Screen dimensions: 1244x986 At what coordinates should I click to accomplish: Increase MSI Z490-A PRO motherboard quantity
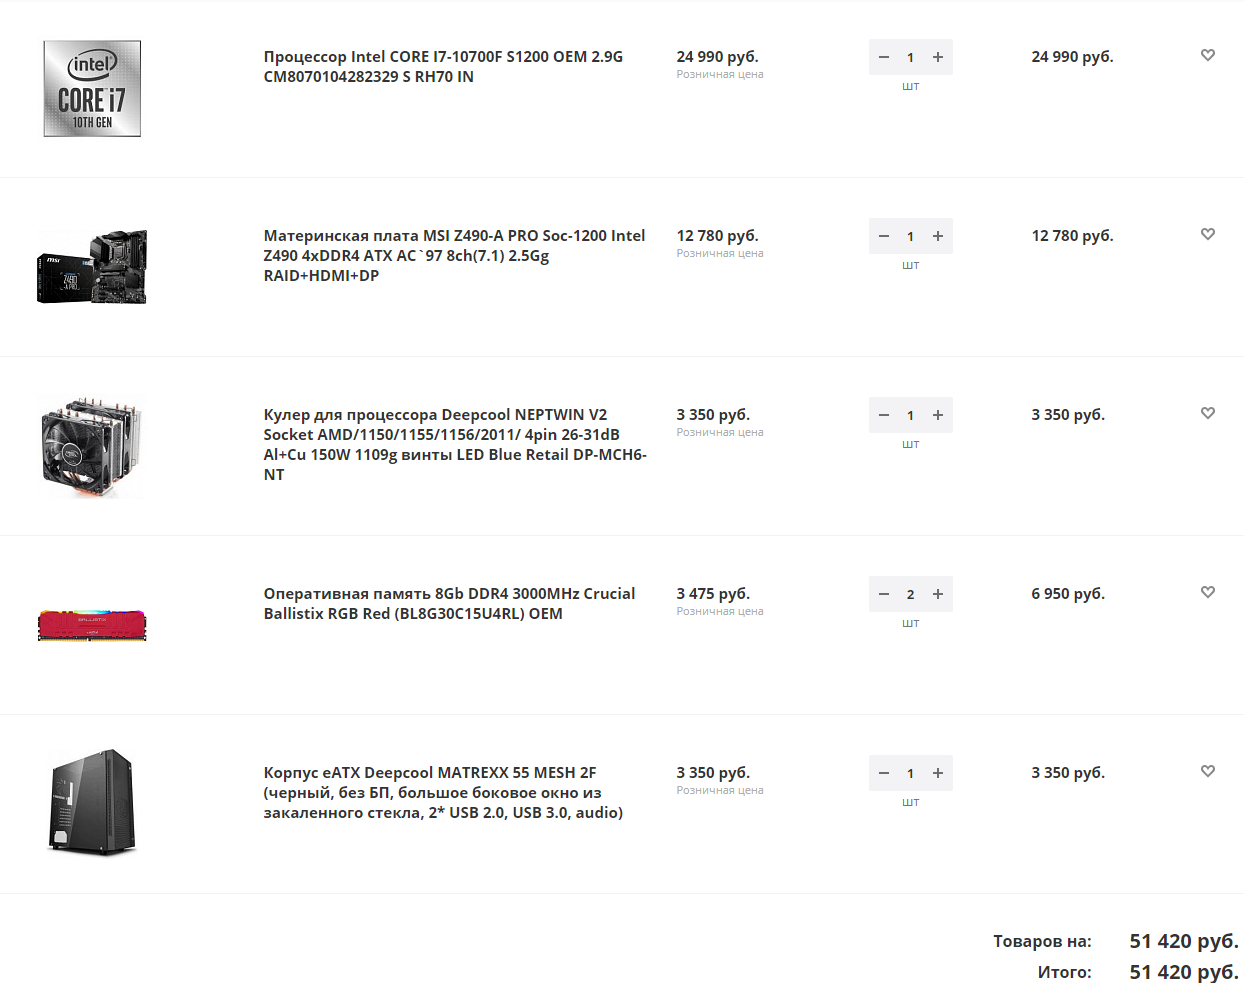[x=938, y=236]
